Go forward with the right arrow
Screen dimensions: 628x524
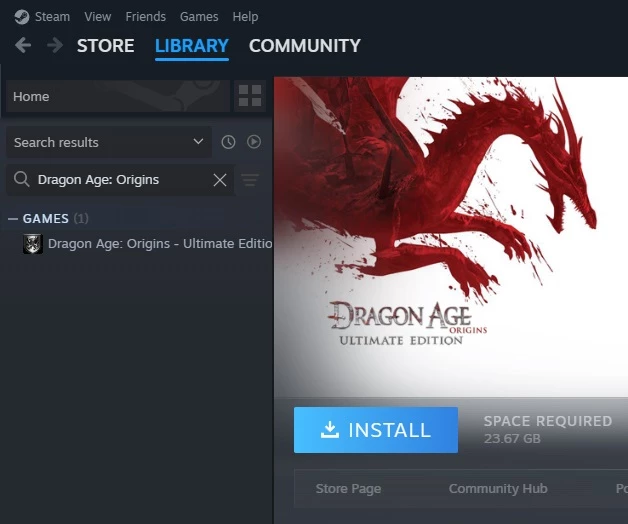(55, 45)
